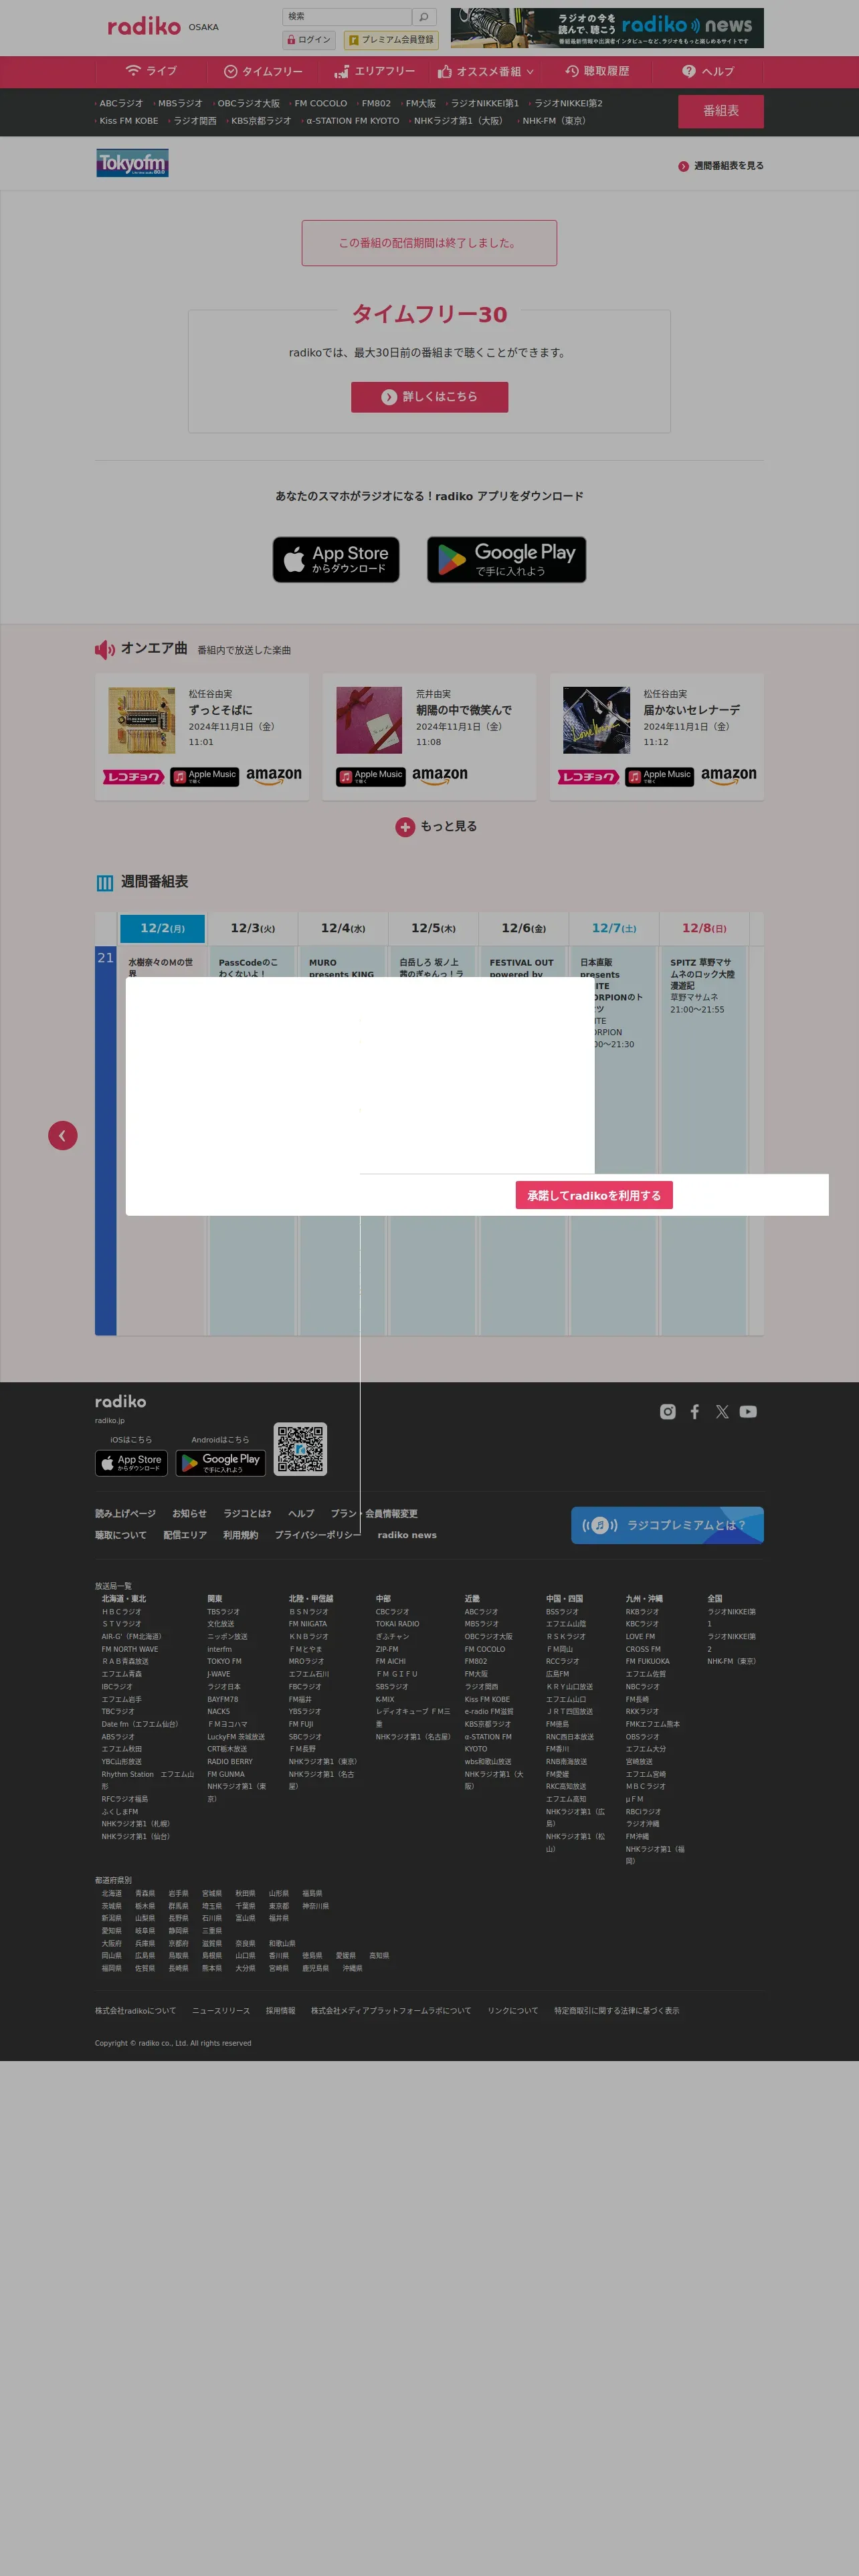Click レコチョク icon for ずっとそばに
The height and width of the screenshot is (2576, 859).
click(134, 777)
